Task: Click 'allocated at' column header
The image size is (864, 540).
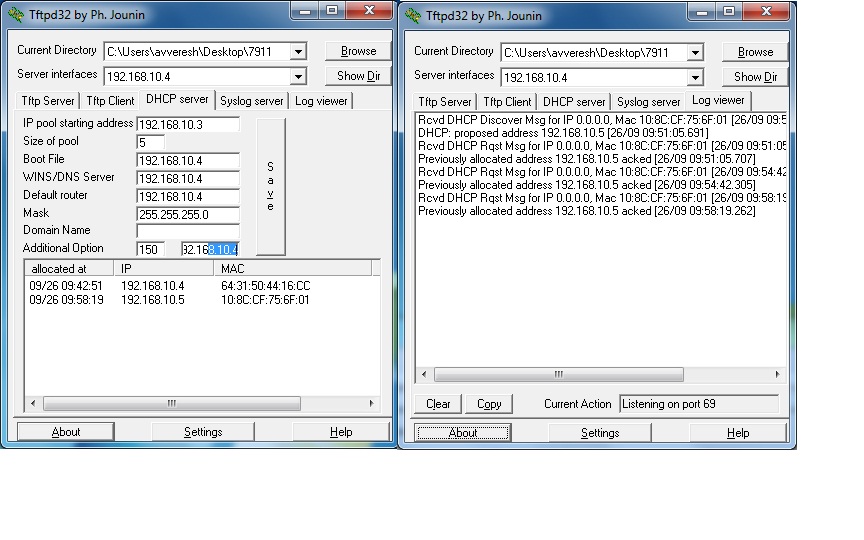Action: 69,268
